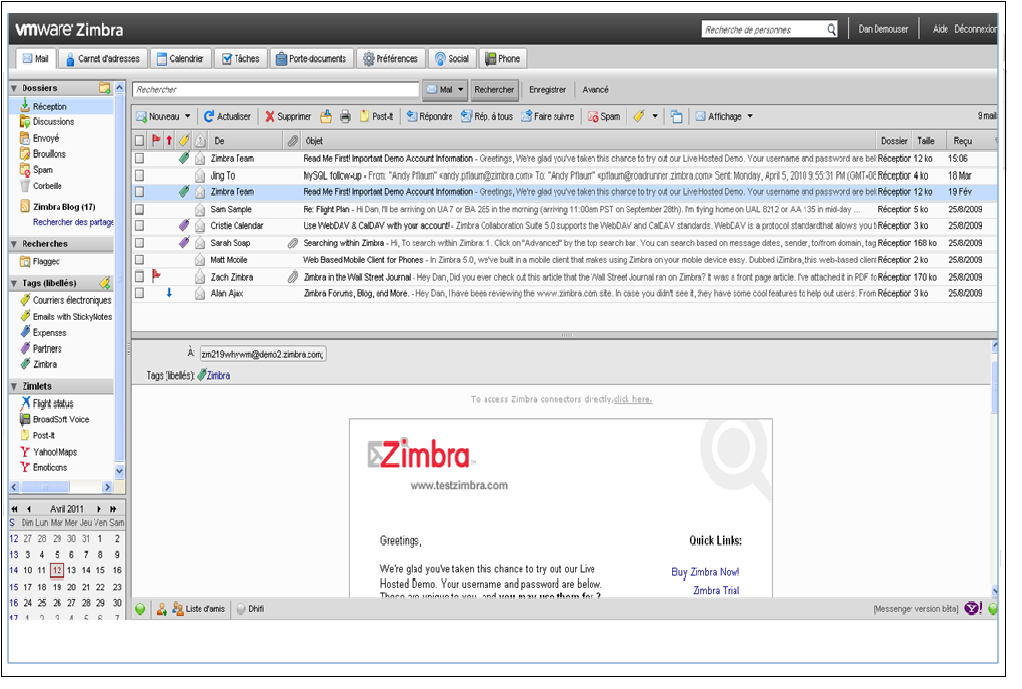Collapse the Recherches section
1022x689 pixels.
(x=14, y=244)
